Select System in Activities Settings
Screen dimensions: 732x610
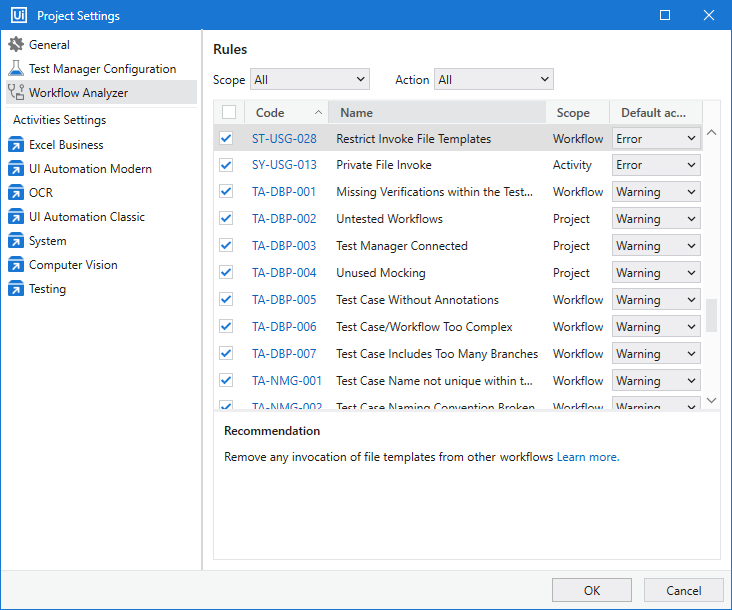48,241
